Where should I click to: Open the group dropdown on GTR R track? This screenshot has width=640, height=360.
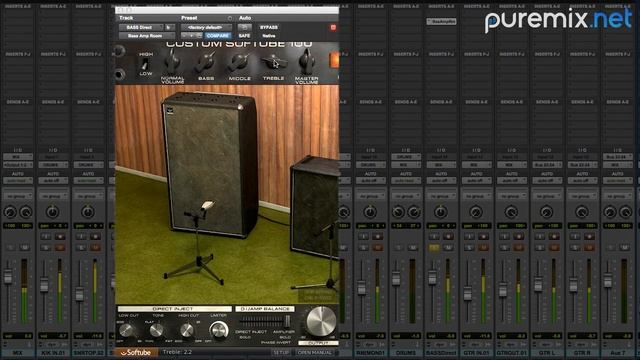[582, 196]
